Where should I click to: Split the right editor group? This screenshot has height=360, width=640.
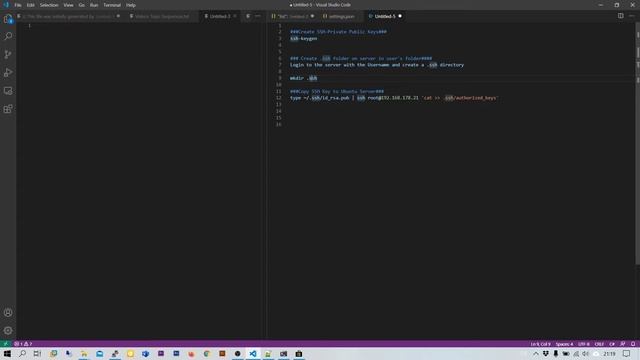click(x=620, y=16)
